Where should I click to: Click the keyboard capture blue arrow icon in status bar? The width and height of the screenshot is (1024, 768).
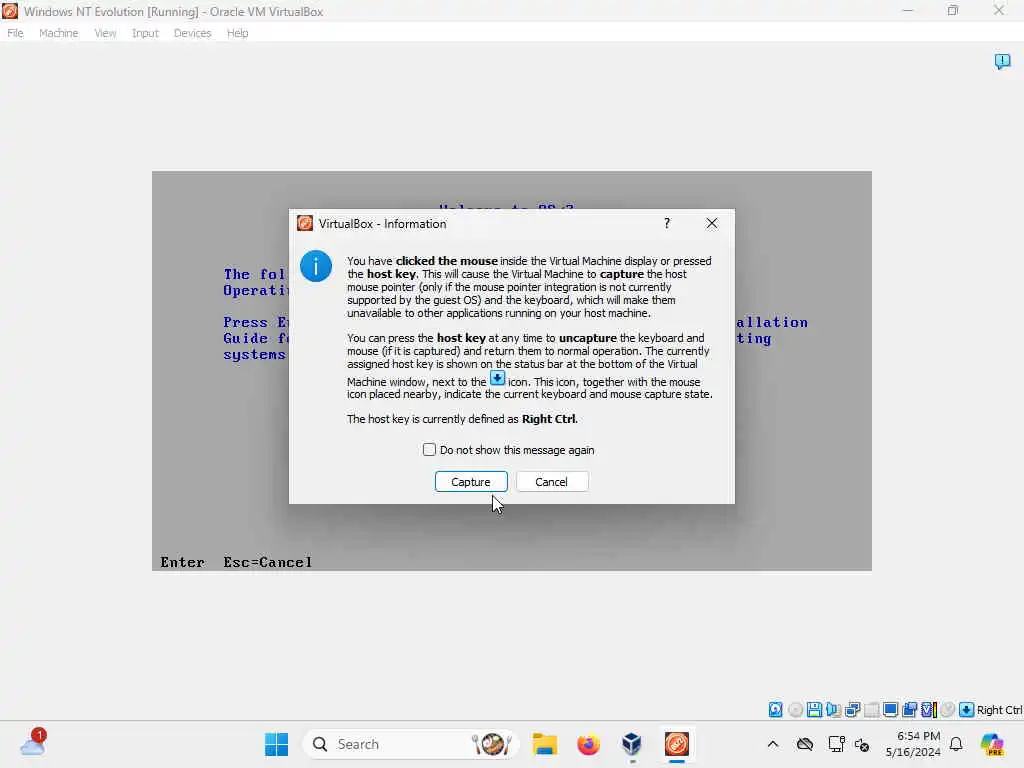pyautogui.click(x=967, y=710)
